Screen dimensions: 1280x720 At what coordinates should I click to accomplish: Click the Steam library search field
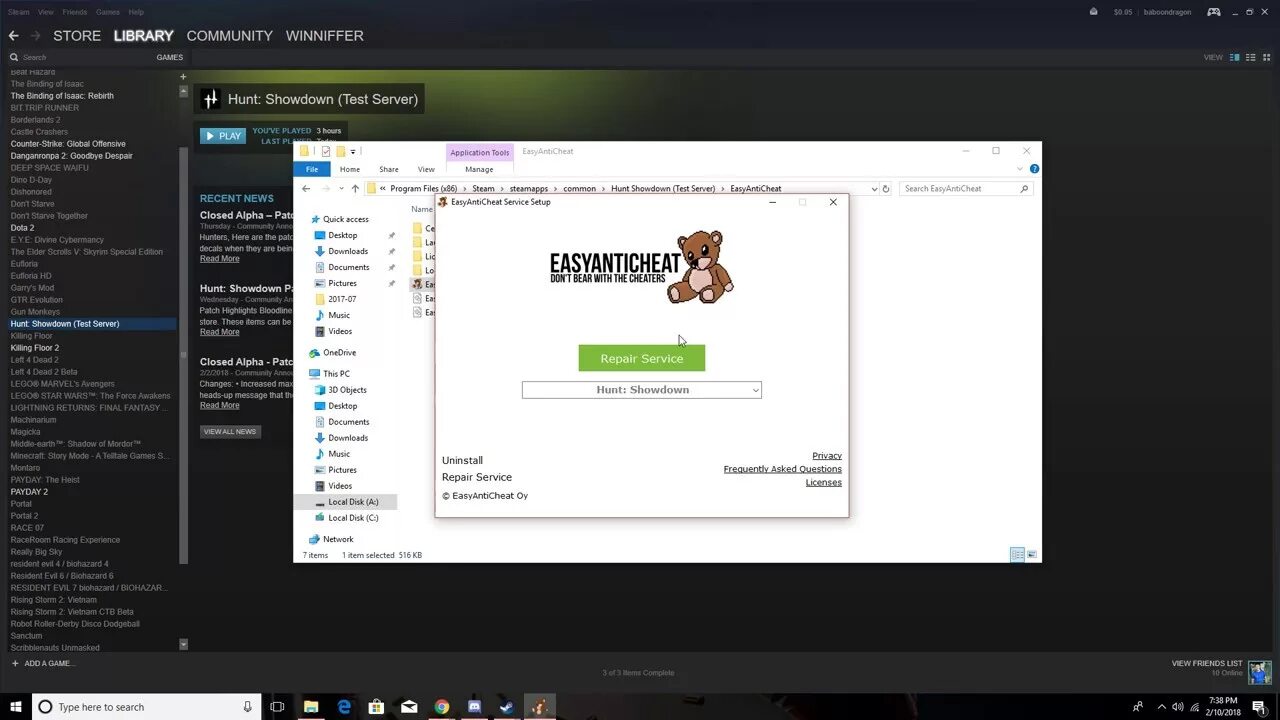tap(80, 57)
